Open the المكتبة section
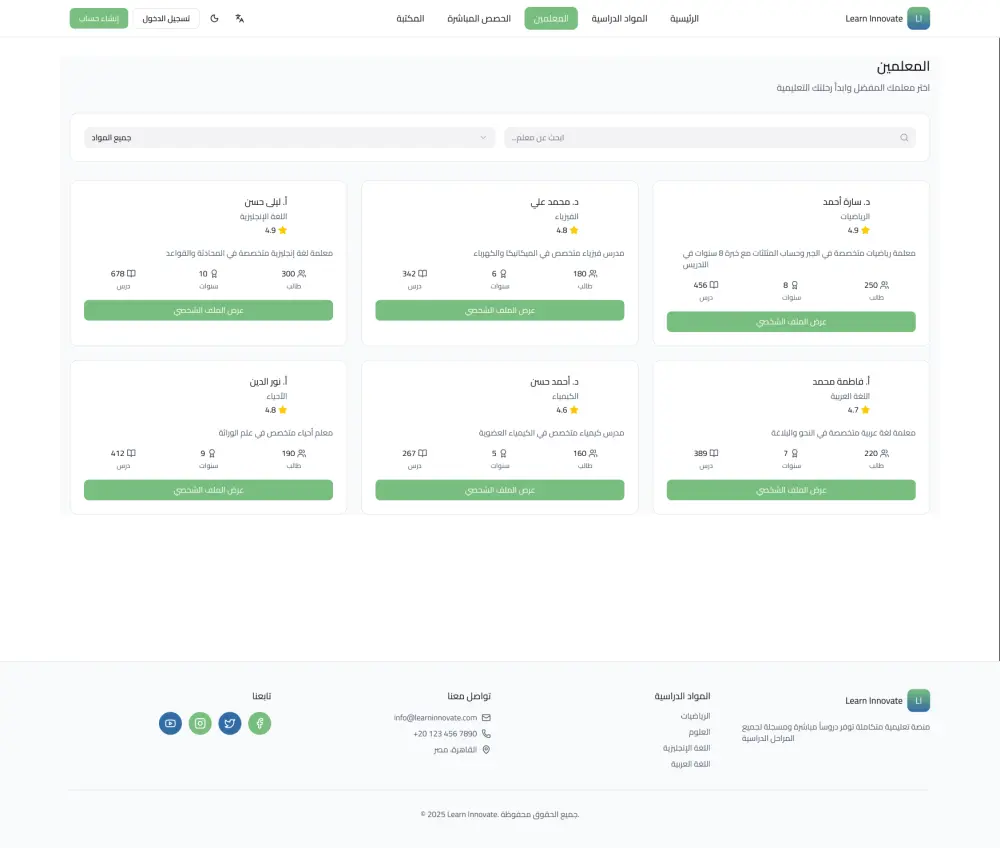The width and height of the screenshot is (1000, 848). pos(410,18)
